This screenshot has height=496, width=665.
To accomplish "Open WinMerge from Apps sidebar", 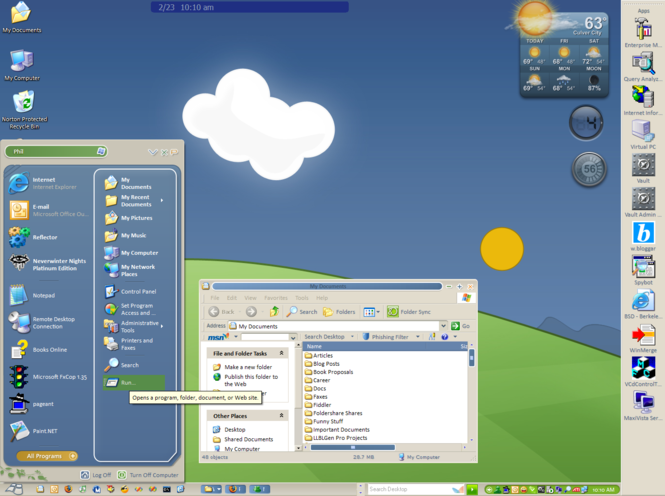I will pyautogui.click(x=643, y=338).
